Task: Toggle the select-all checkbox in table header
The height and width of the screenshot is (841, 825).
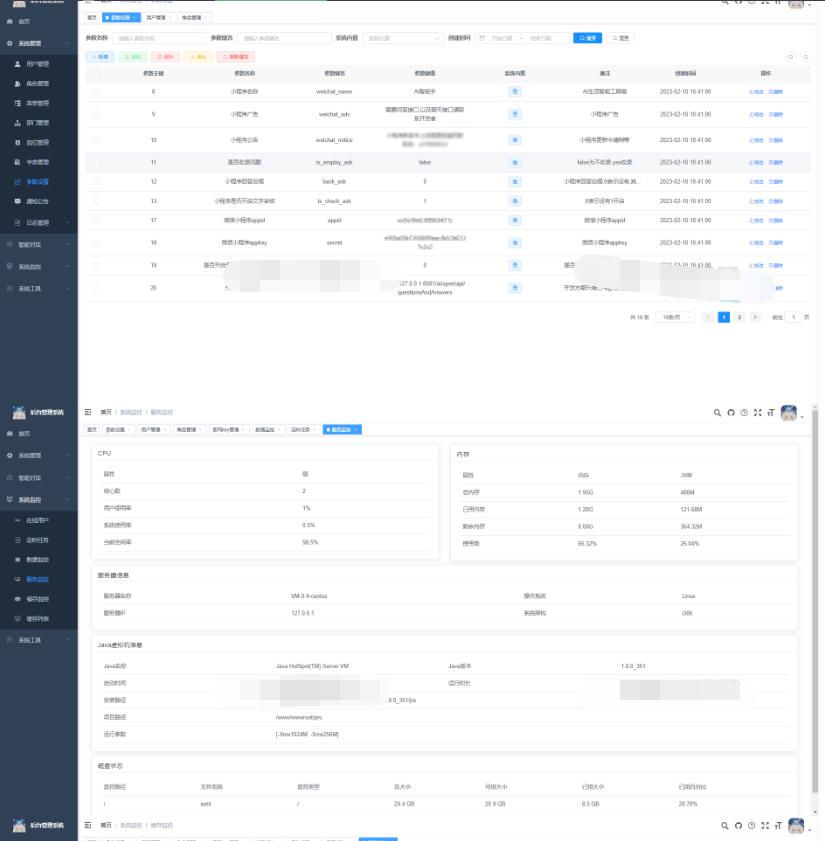Action: click(x=96, y=74)
